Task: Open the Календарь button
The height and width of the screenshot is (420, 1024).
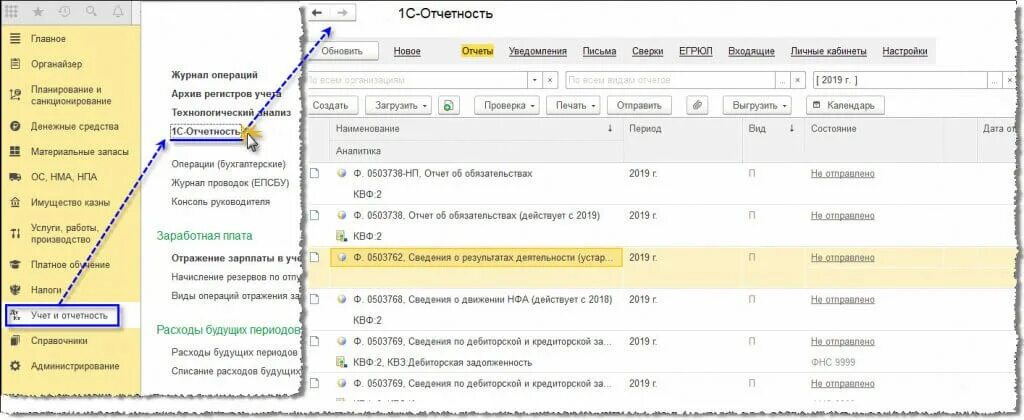Action: [845, 105]
